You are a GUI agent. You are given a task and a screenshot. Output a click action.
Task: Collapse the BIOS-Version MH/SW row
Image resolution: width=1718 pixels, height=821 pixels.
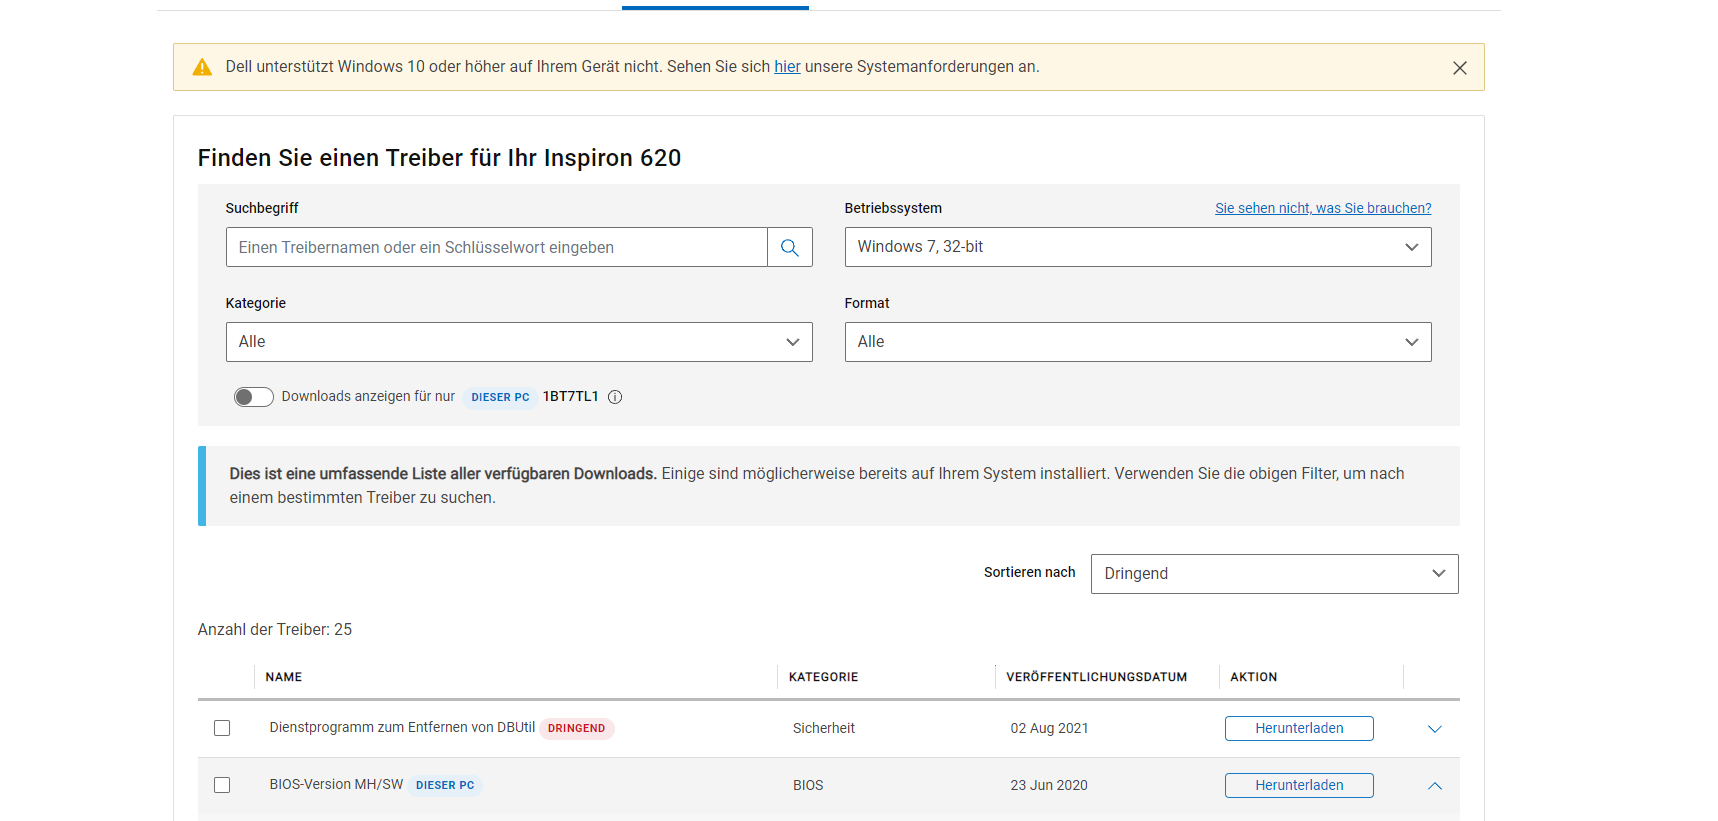pyautogui.click(x=1435, y=786)
